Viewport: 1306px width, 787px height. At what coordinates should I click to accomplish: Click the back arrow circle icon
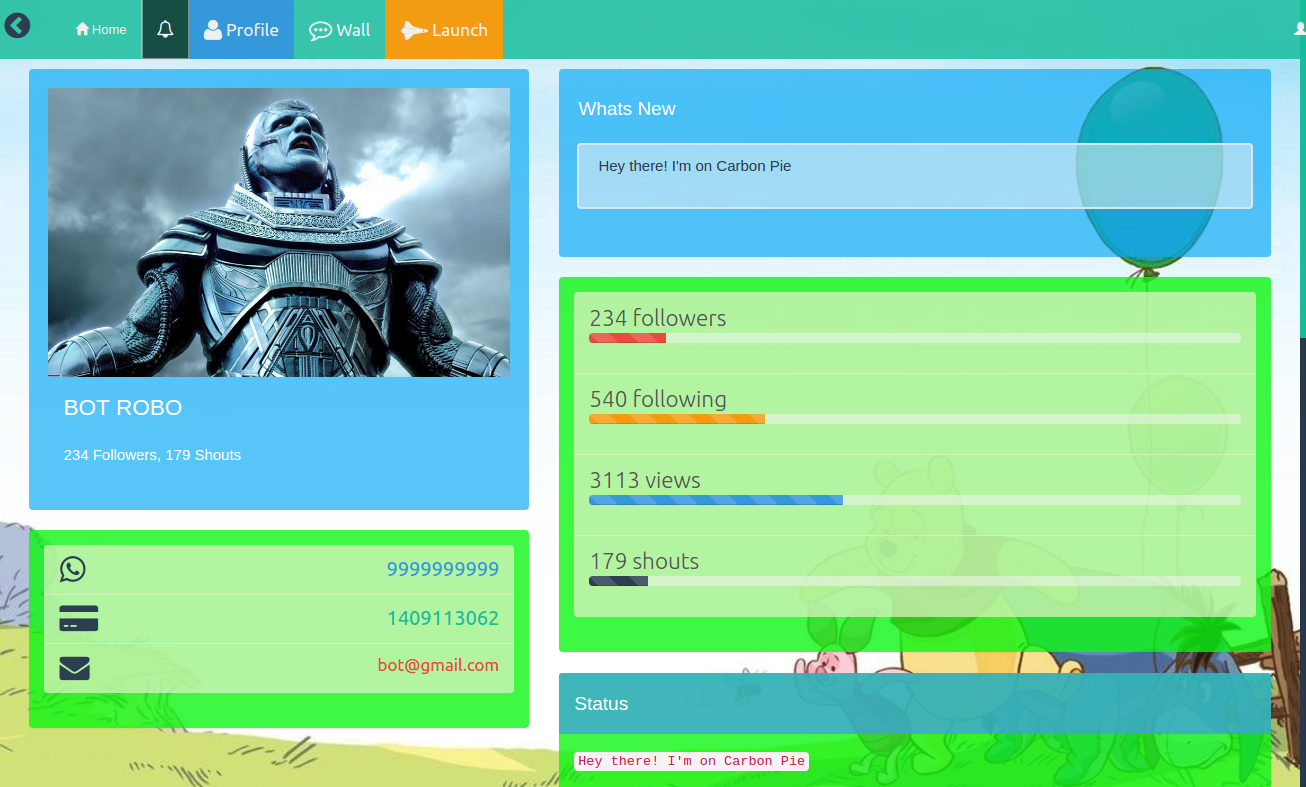17,25
